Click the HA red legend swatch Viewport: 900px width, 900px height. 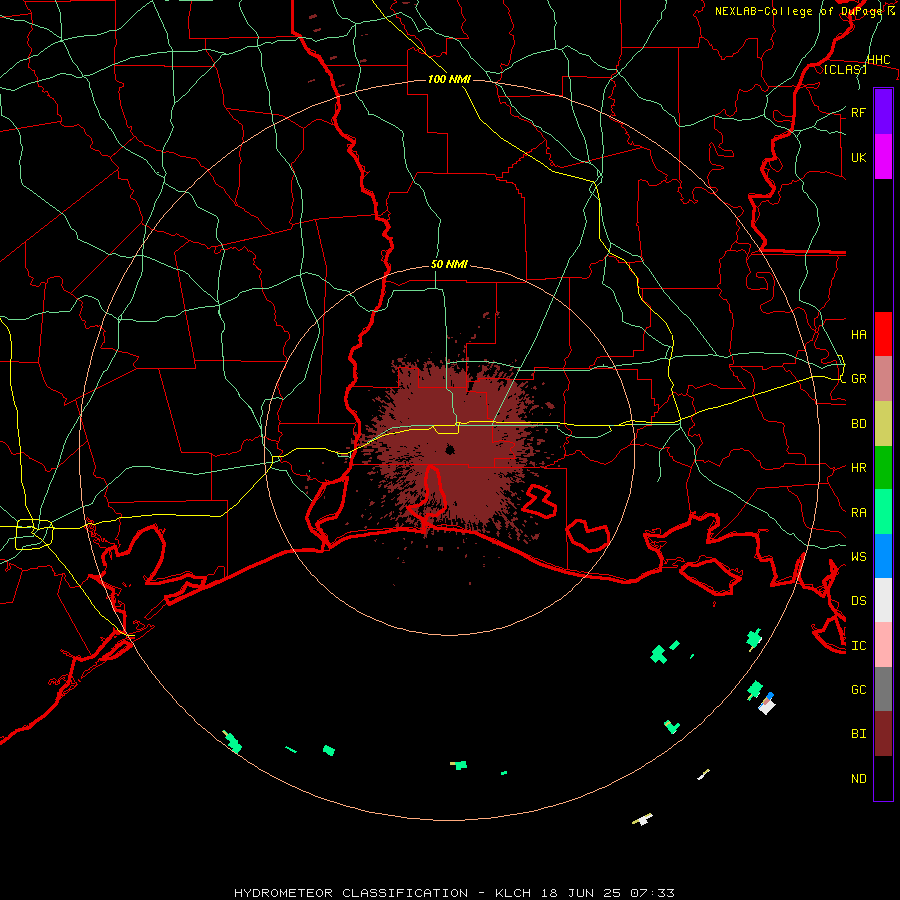pyautogui.click(x=883, y=334)
